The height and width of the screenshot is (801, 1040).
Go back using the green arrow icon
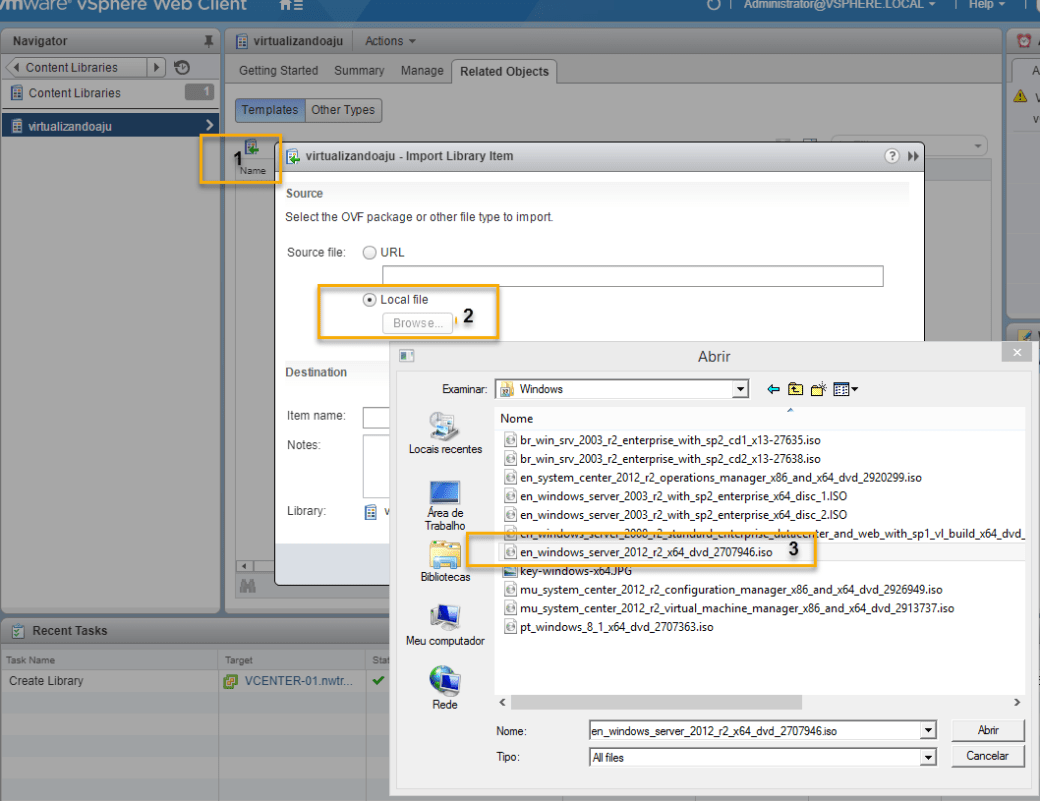(773, 389)
